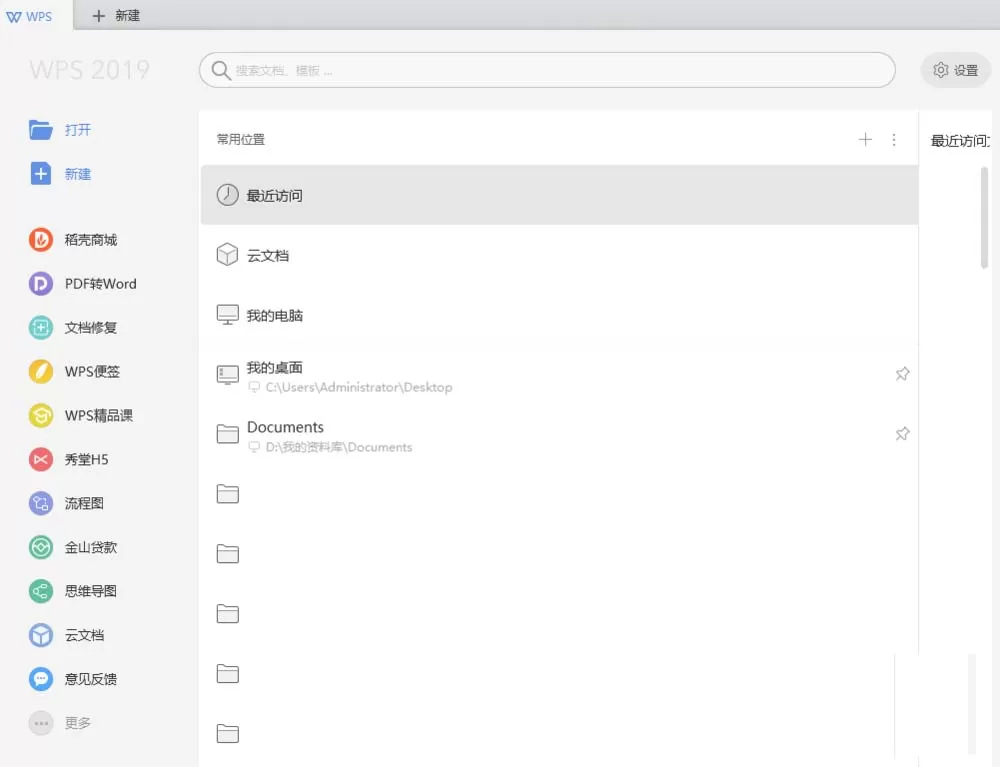The height and width of the screenshot is (767, 1000).
Task: Open 意见反馈 feedback icon
Action: click(41, 679)
